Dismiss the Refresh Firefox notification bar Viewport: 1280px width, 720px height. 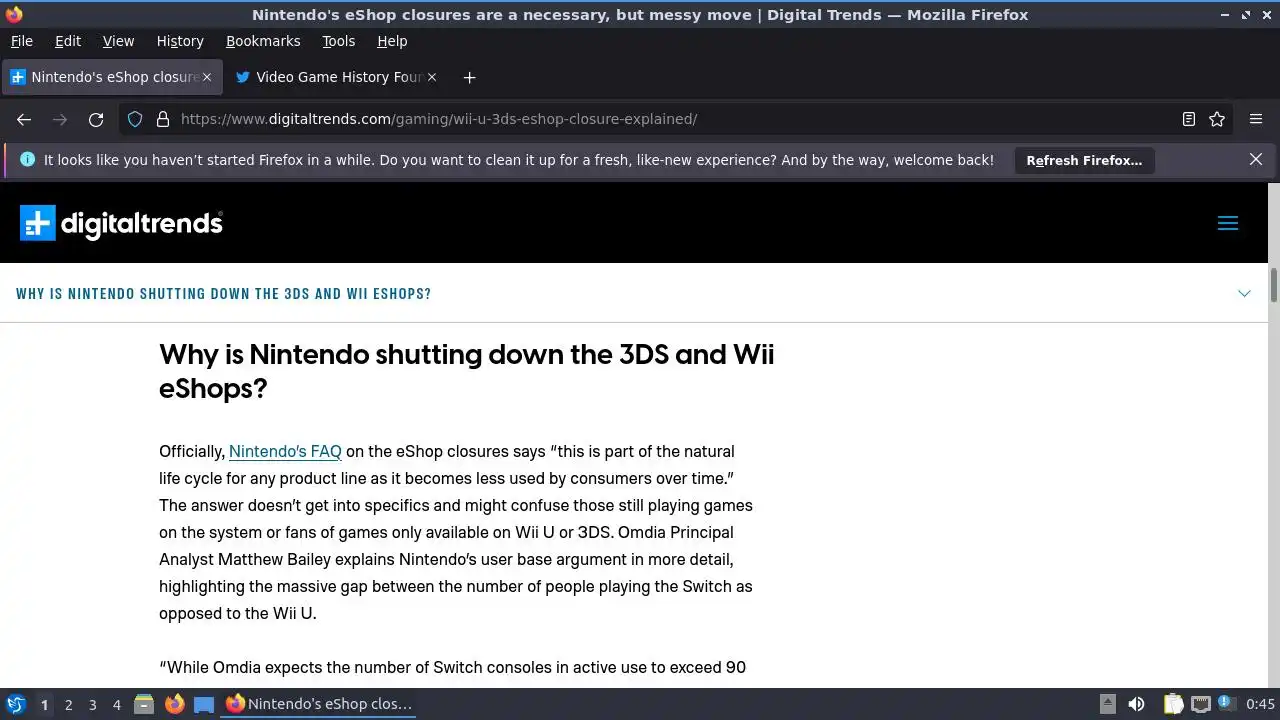pos(1256,159)
